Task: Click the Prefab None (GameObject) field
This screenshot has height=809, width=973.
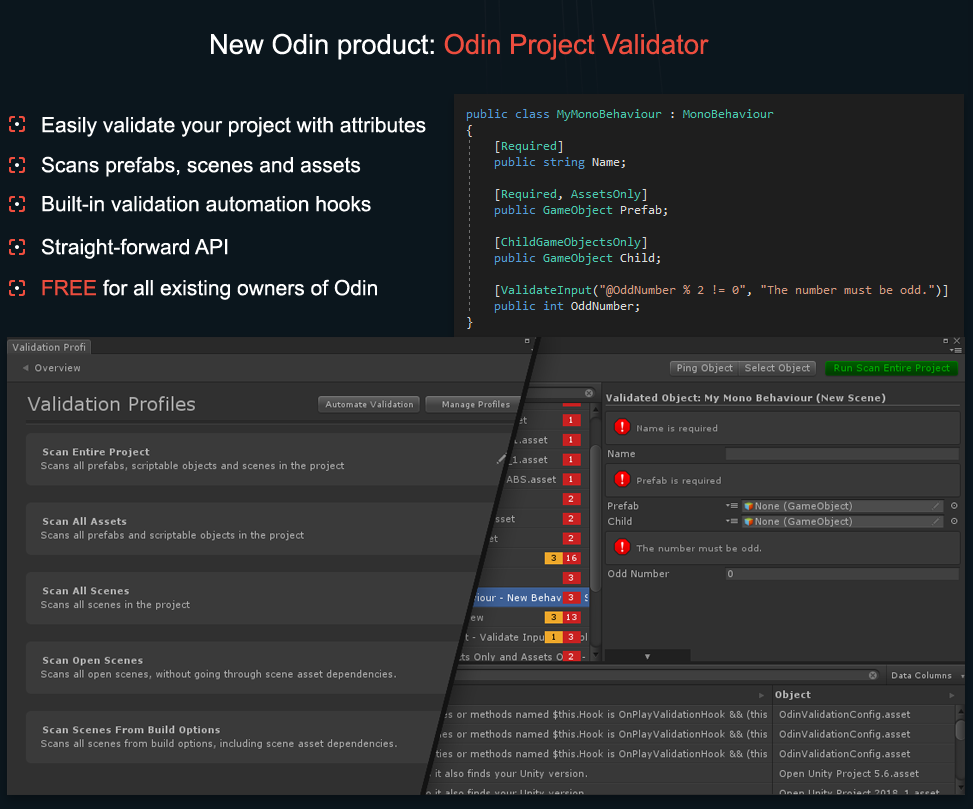Action: tap(842, 506)
